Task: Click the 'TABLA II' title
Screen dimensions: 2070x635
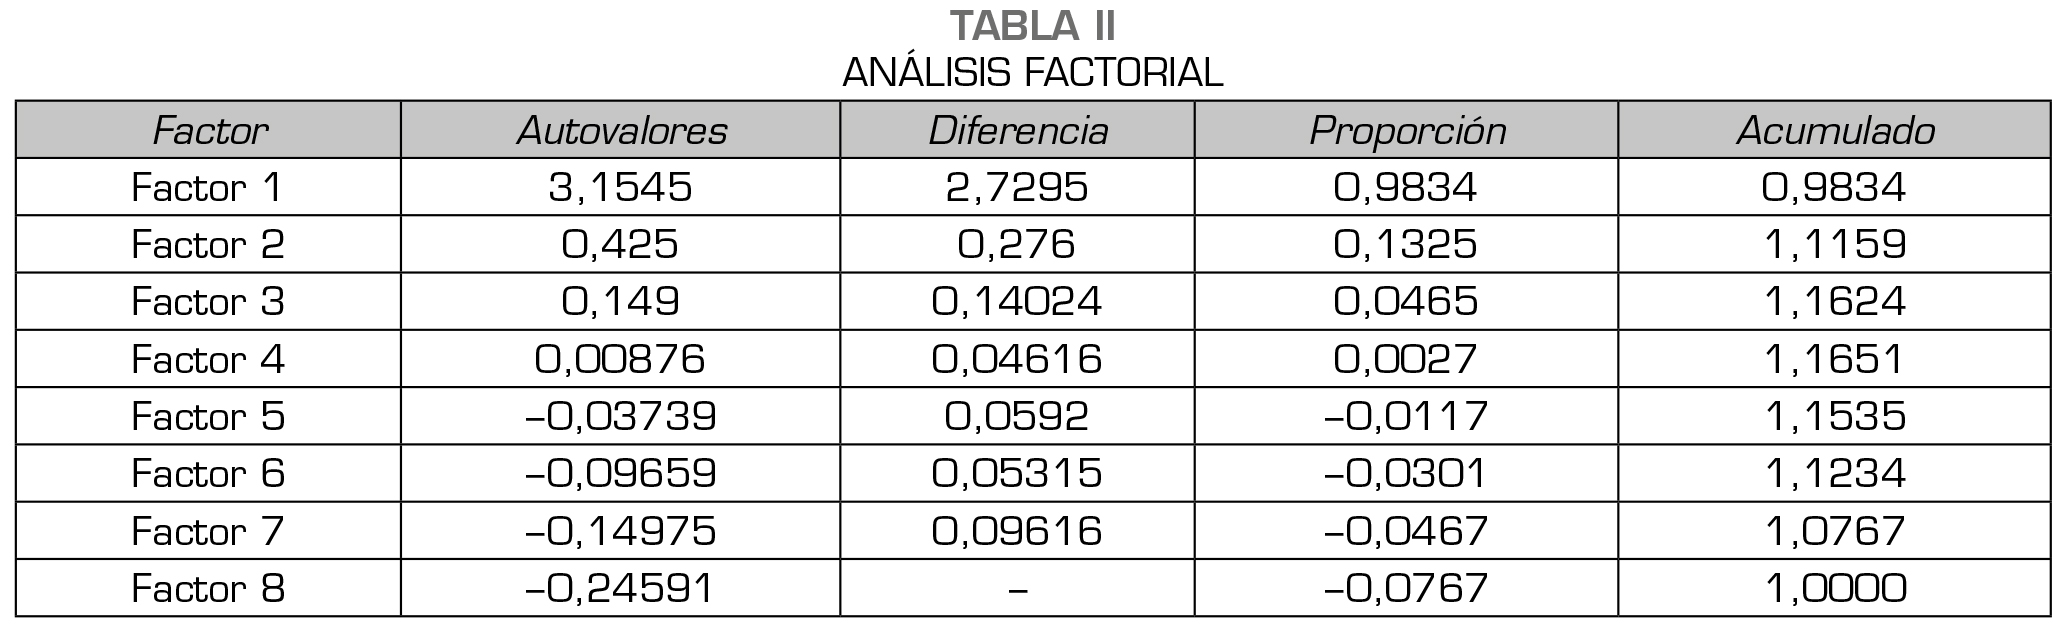Action: (1032, 26)
